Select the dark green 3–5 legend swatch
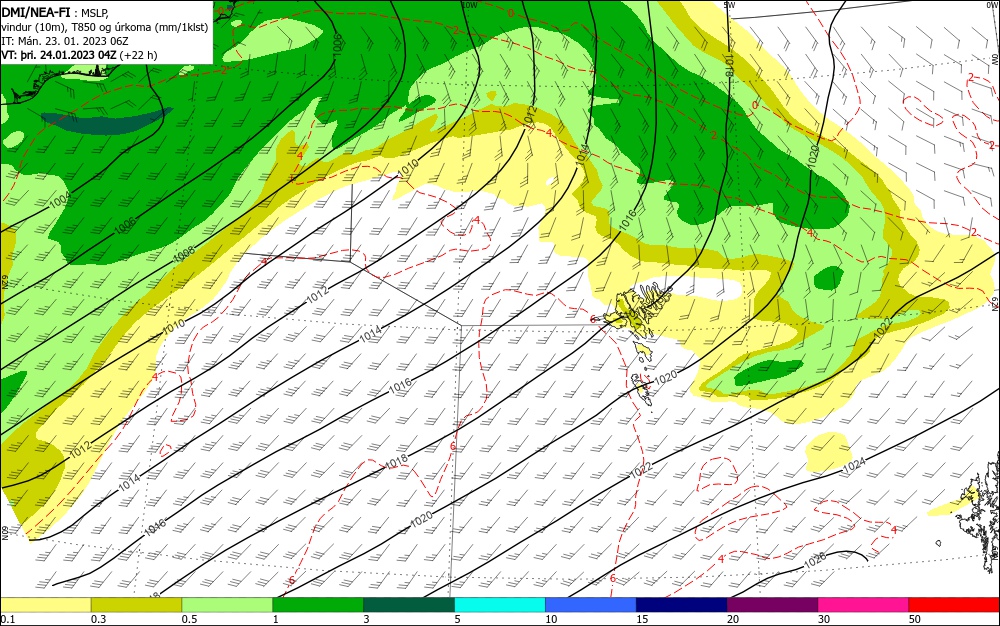 (409, 605)
